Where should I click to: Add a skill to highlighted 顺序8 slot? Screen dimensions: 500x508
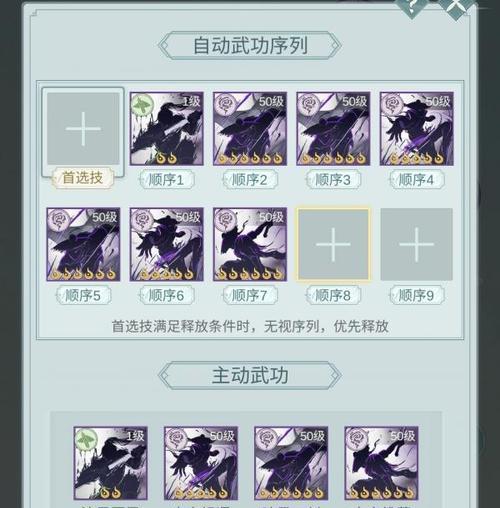coord(333,244)
